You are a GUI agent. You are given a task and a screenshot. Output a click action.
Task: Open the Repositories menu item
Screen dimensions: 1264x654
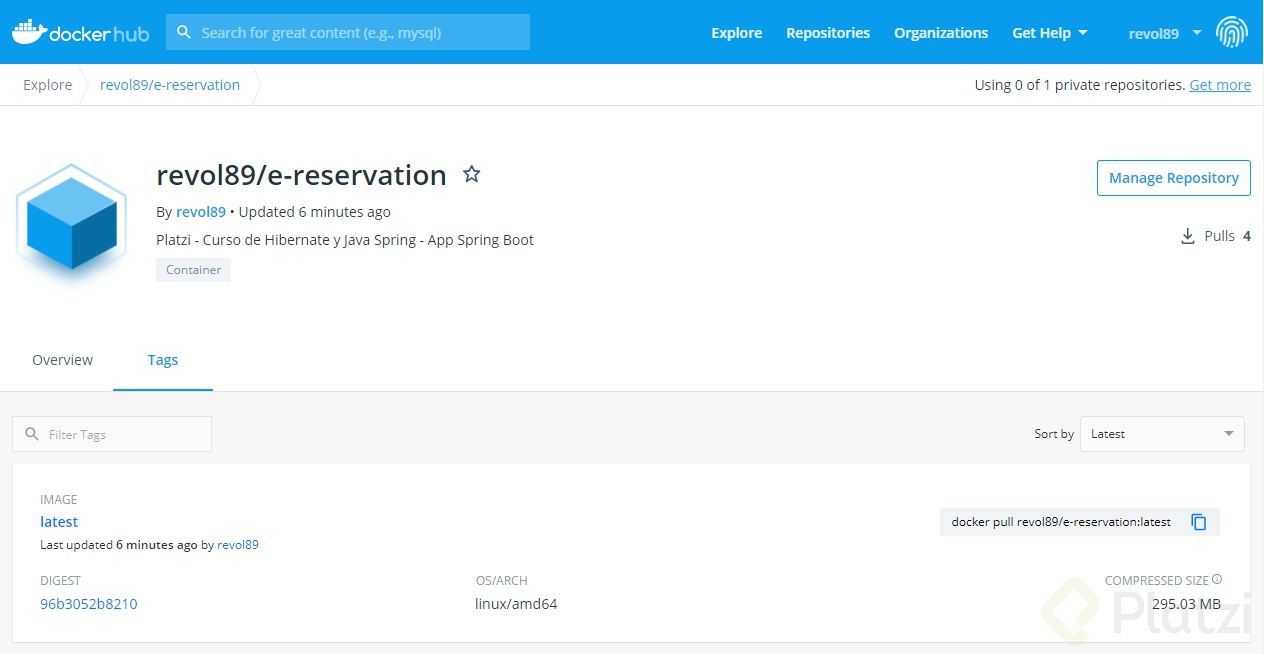click(828, 32)
